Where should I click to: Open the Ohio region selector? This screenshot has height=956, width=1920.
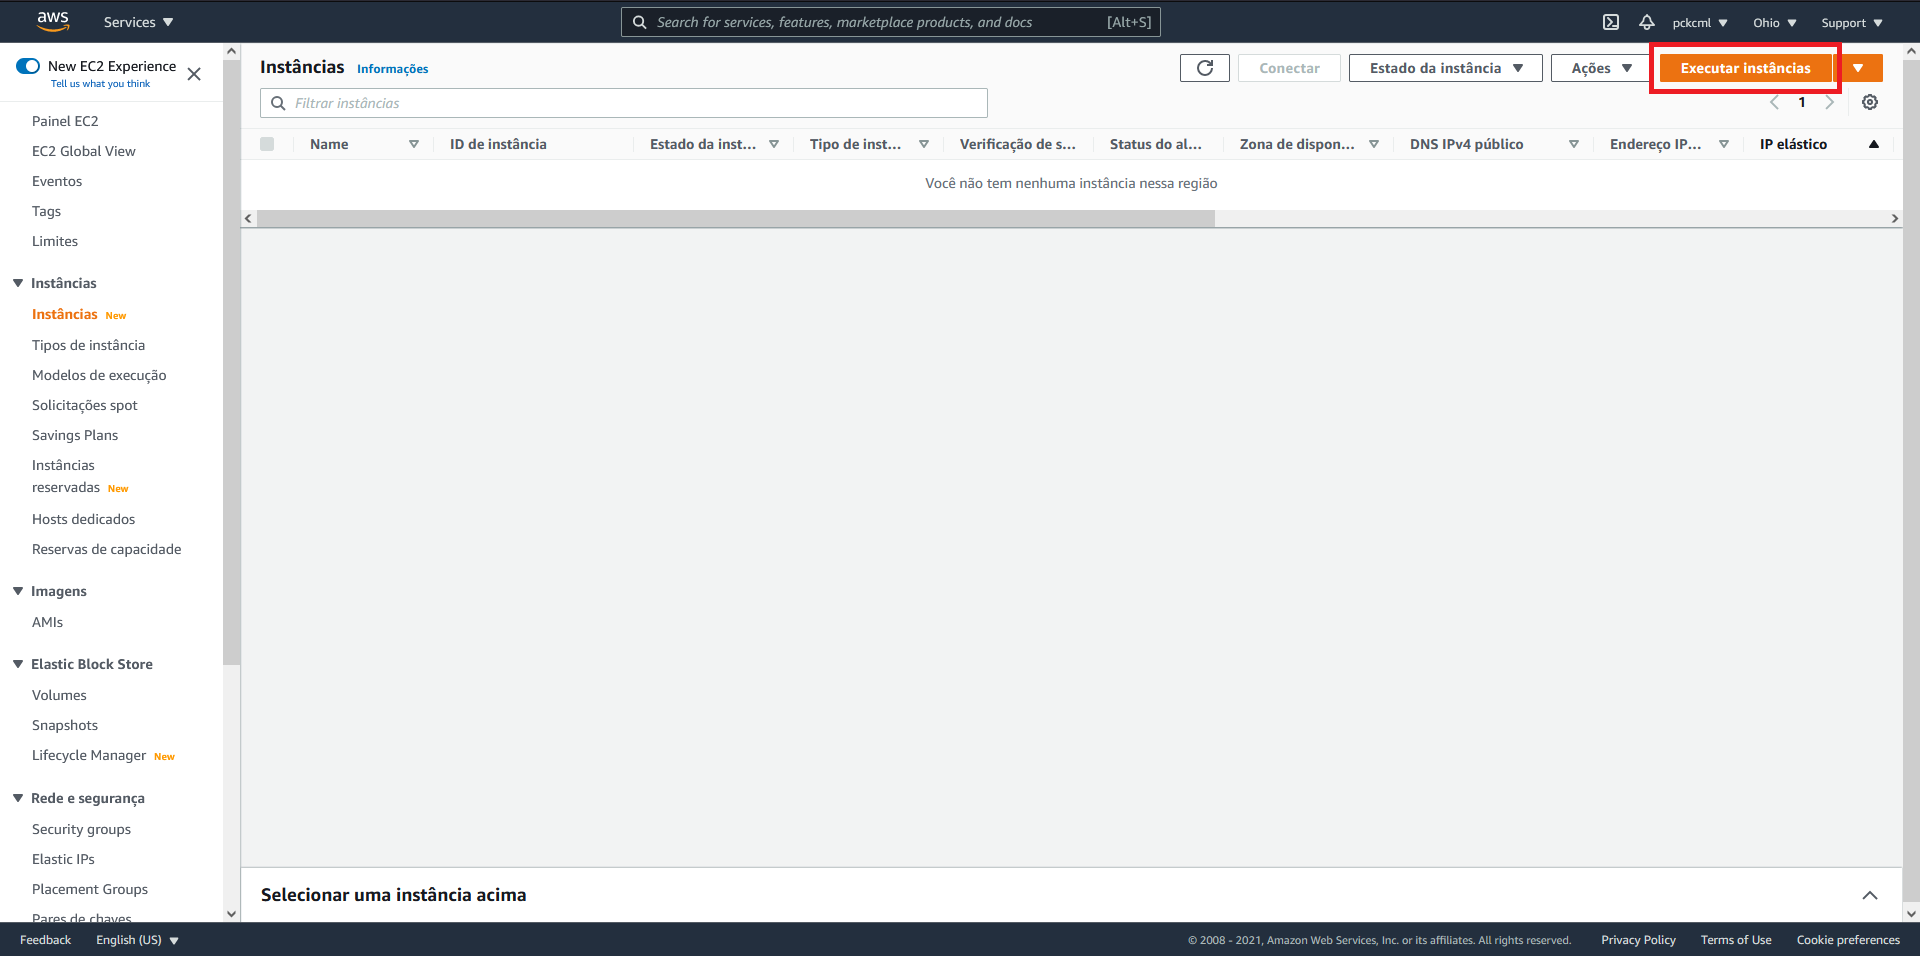click(1772, 21)
